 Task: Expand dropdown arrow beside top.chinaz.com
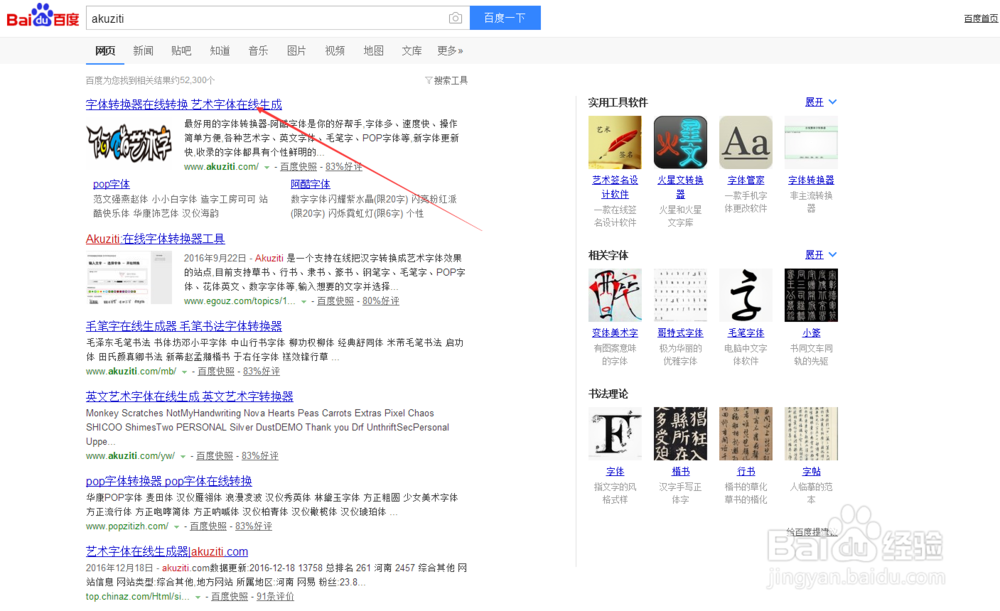198,597
